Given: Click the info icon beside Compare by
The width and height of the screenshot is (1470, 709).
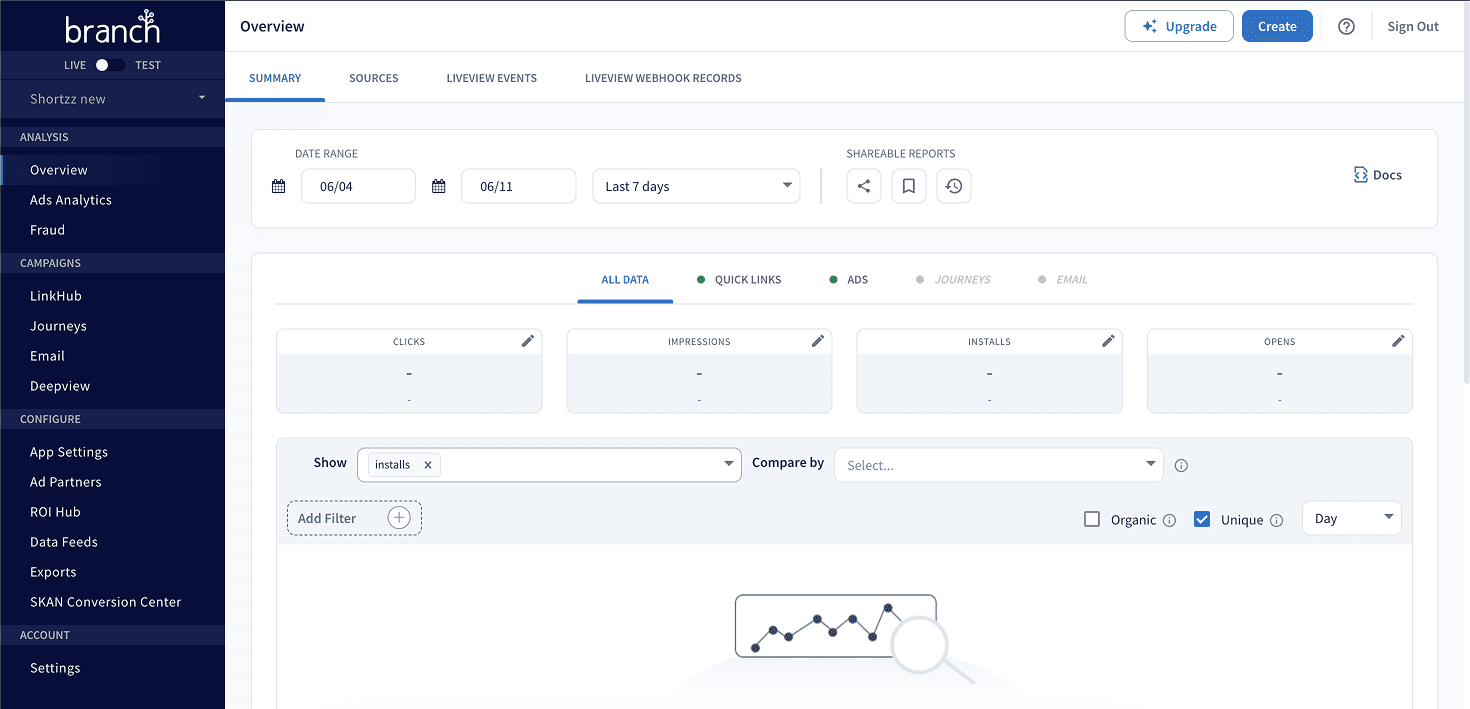Looking at the screenshot, I should click(x=1181, y=465).
